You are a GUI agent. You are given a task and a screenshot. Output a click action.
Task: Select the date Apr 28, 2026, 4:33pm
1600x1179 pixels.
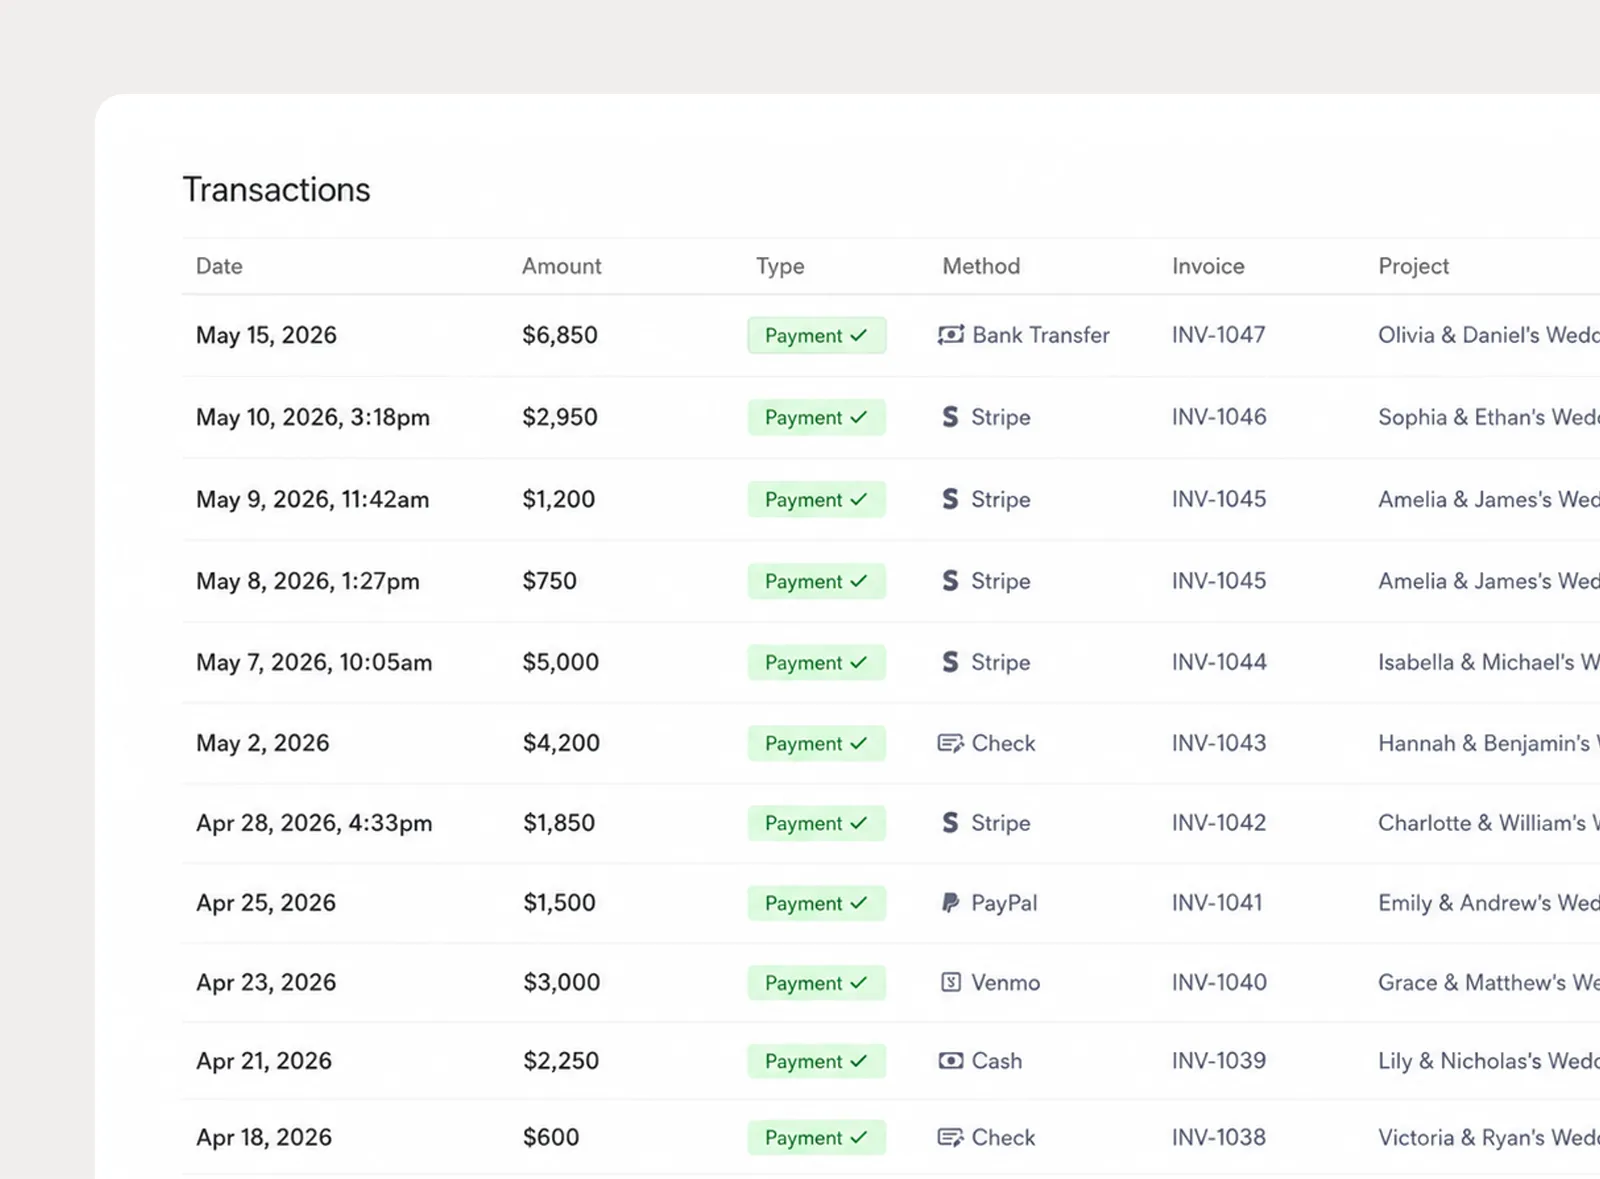coord(314,823)
